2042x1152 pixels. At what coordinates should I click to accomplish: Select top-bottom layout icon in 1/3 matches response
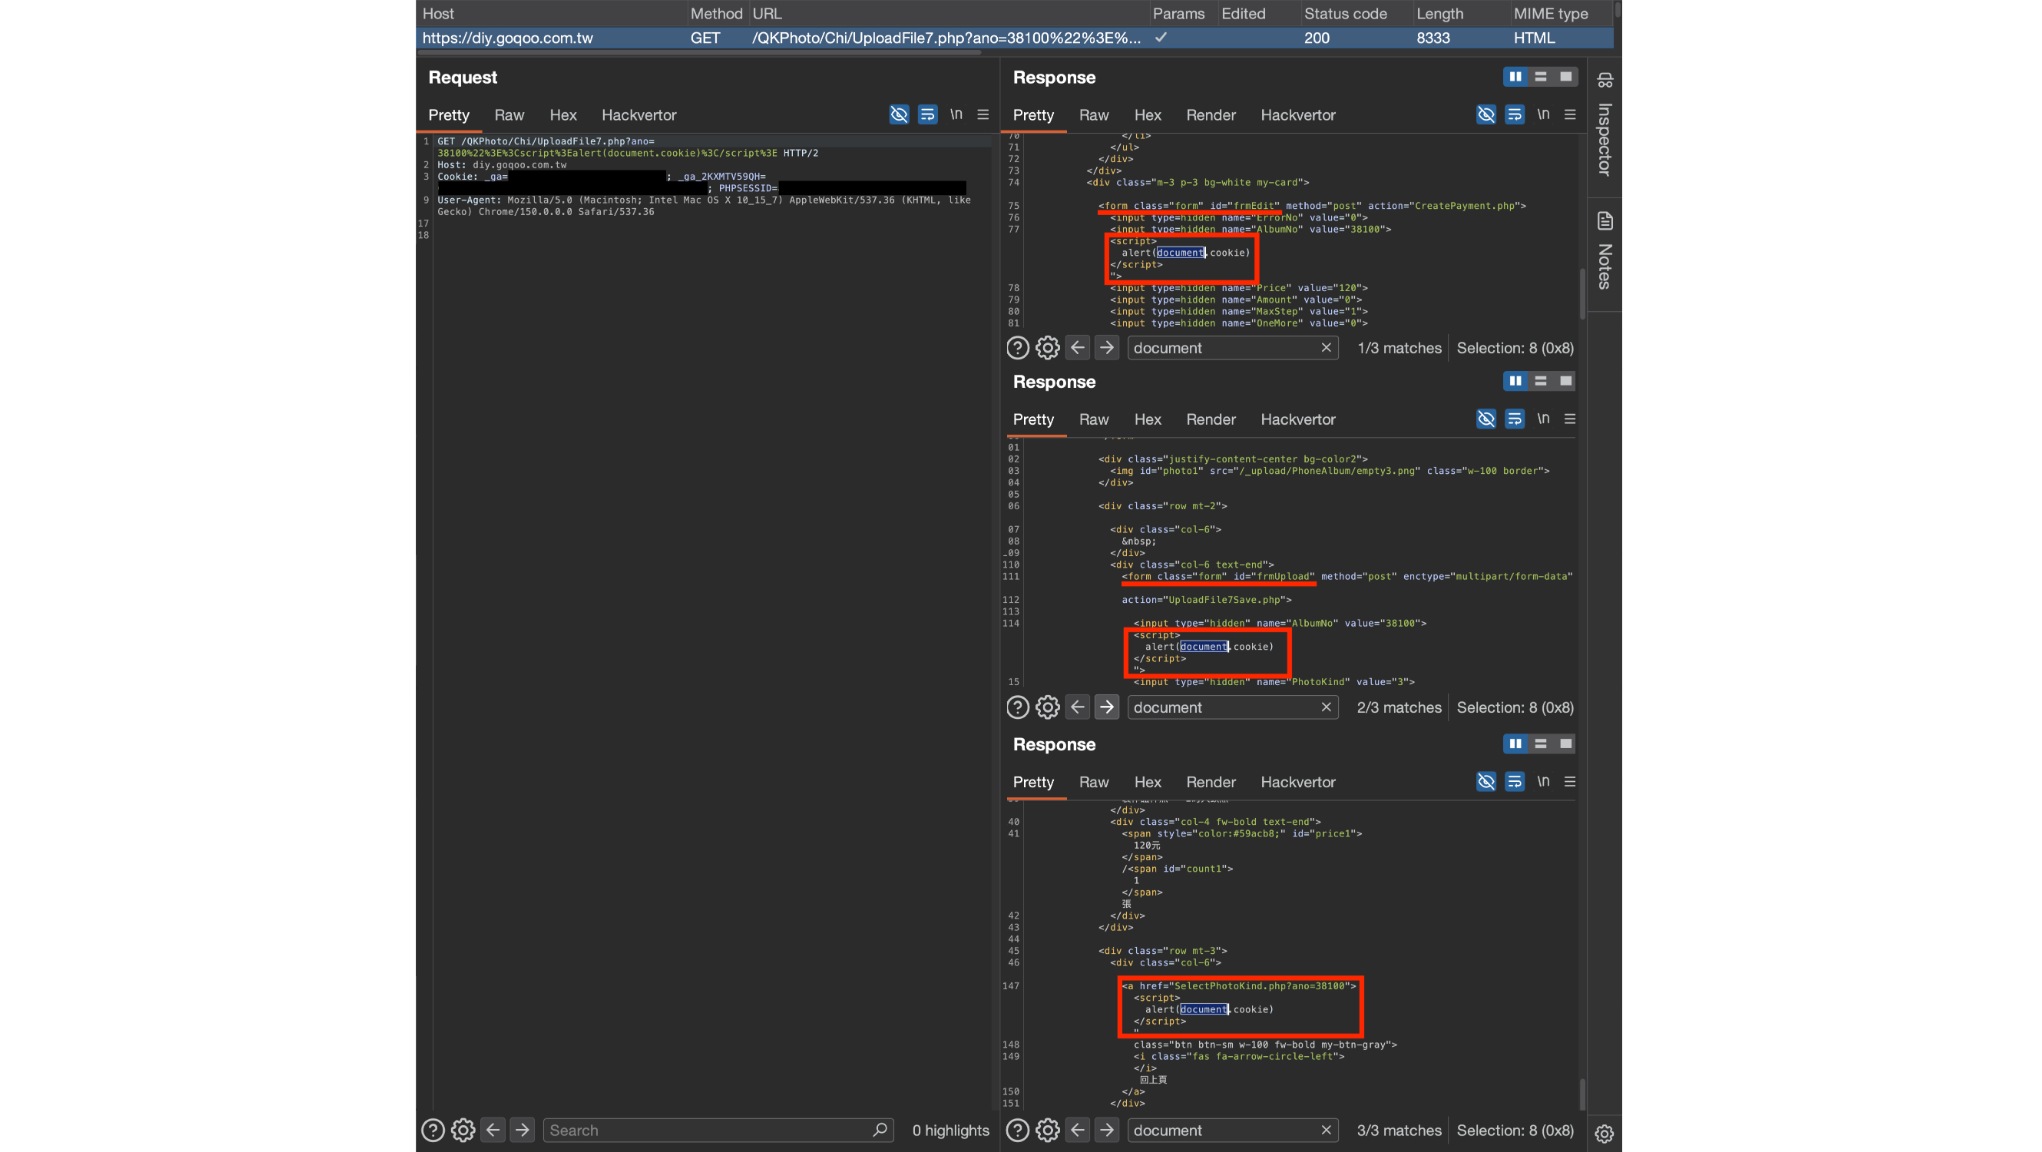(1541, 77)
